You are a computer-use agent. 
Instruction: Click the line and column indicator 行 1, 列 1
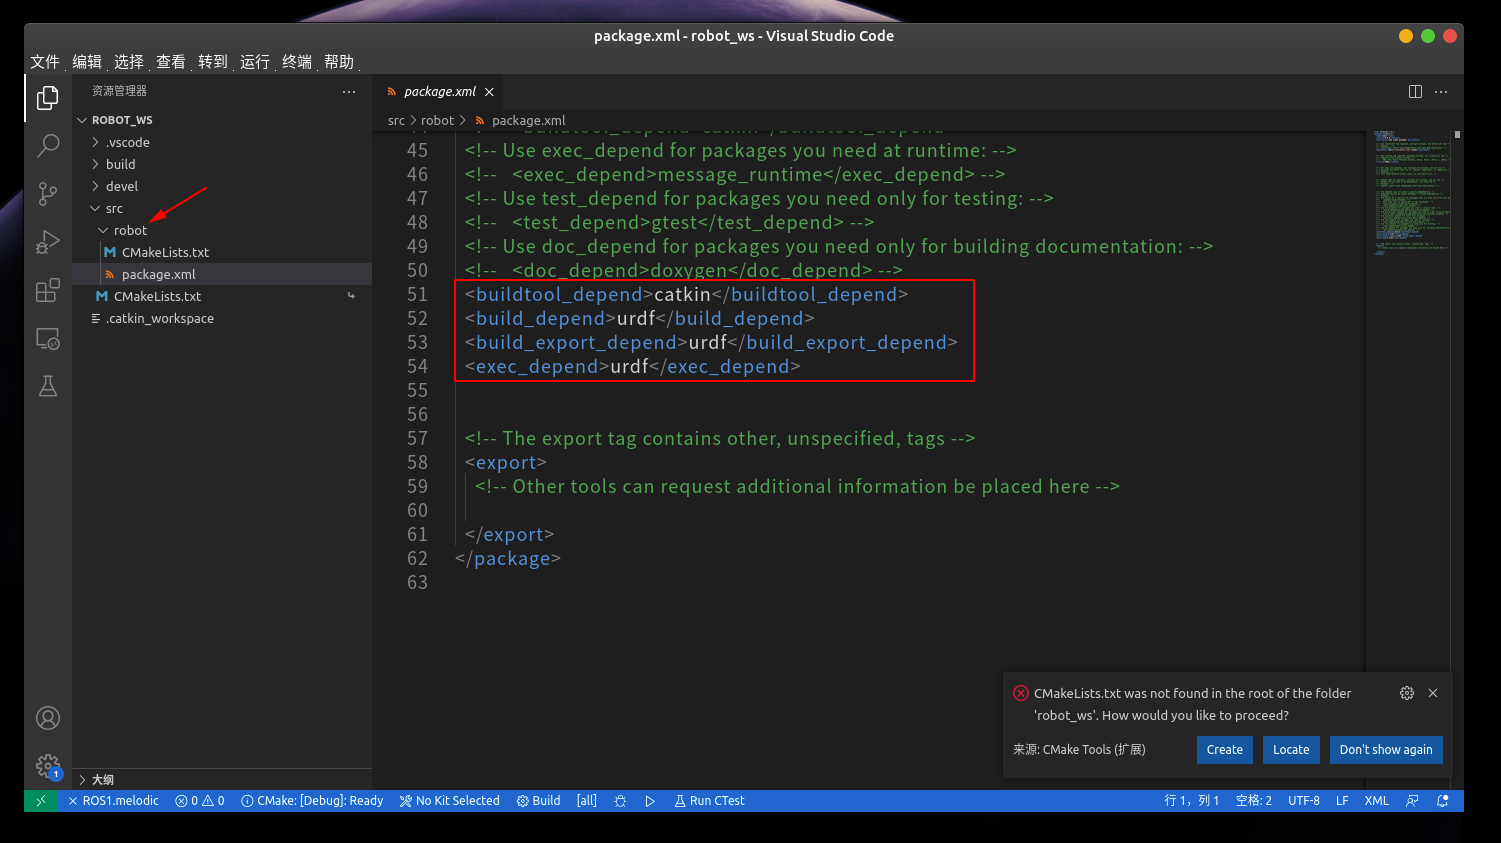pos(1192,801)
